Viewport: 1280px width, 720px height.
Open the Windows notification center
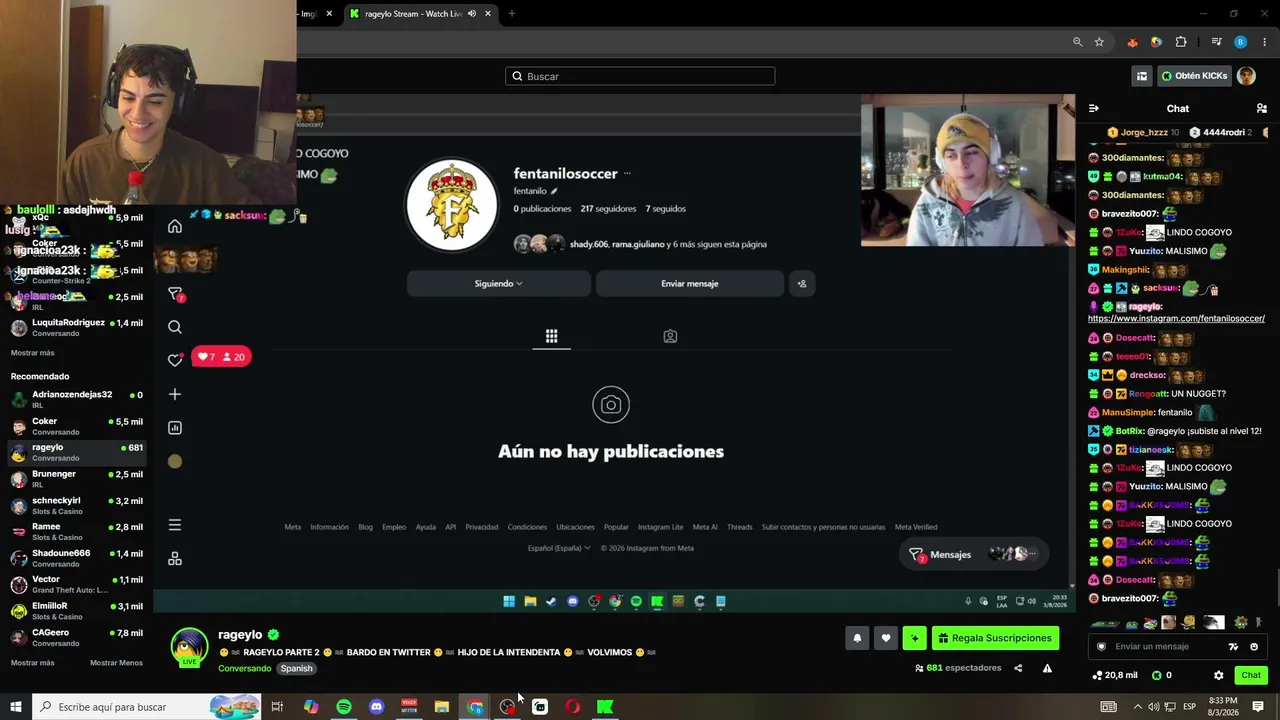click(x=1258, y=707)
